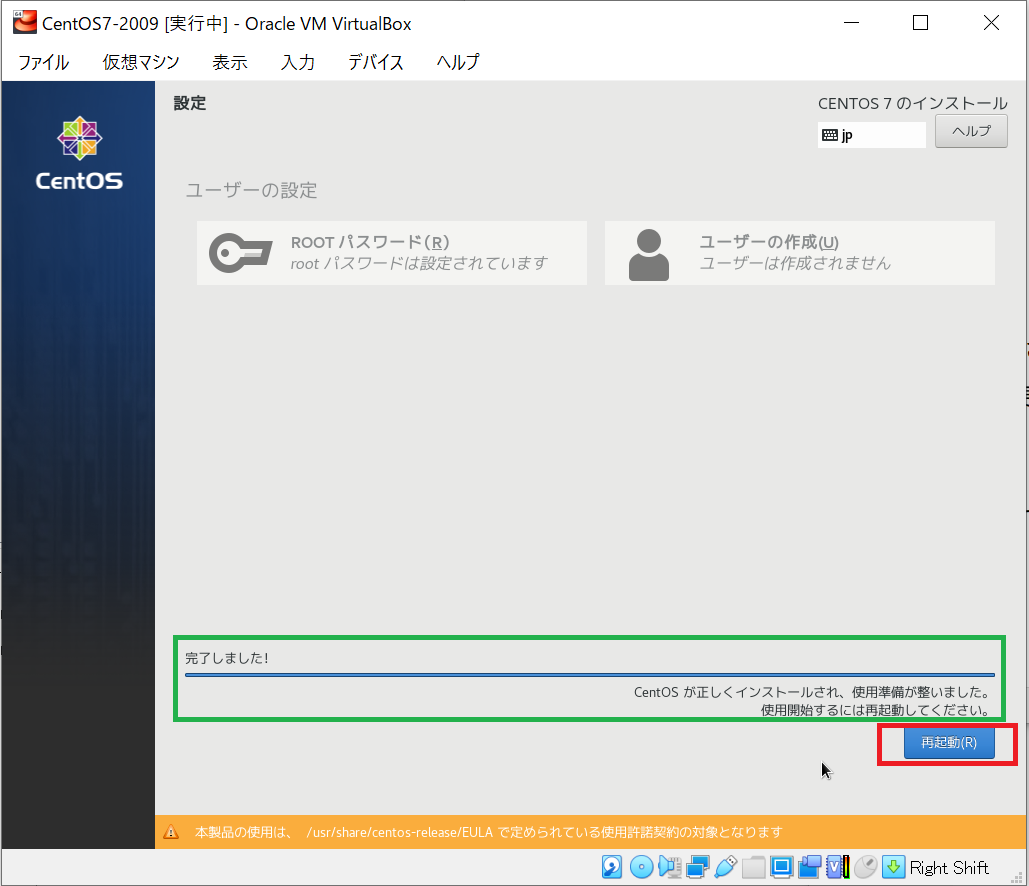Image resolution: width=1029 pixels, height=886 pixels.
Task: Open the 仮想マシン menu
Action: tap(140, 62)
